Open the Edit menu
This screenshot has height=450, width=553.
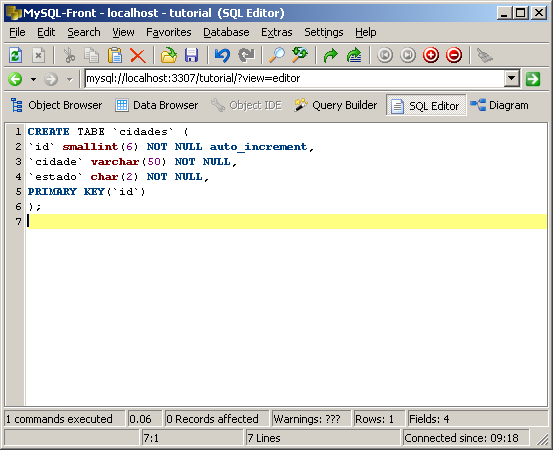[46, 32]
